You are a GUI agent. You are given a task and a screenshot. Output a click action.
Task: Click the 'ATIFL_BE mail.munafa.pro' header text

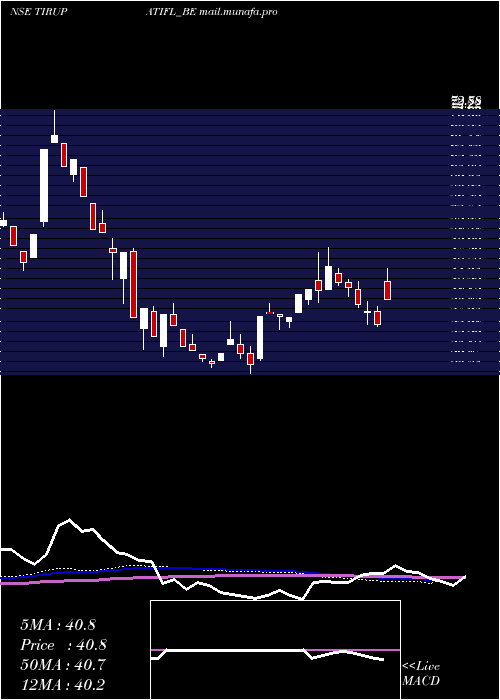tap(211, 12)
